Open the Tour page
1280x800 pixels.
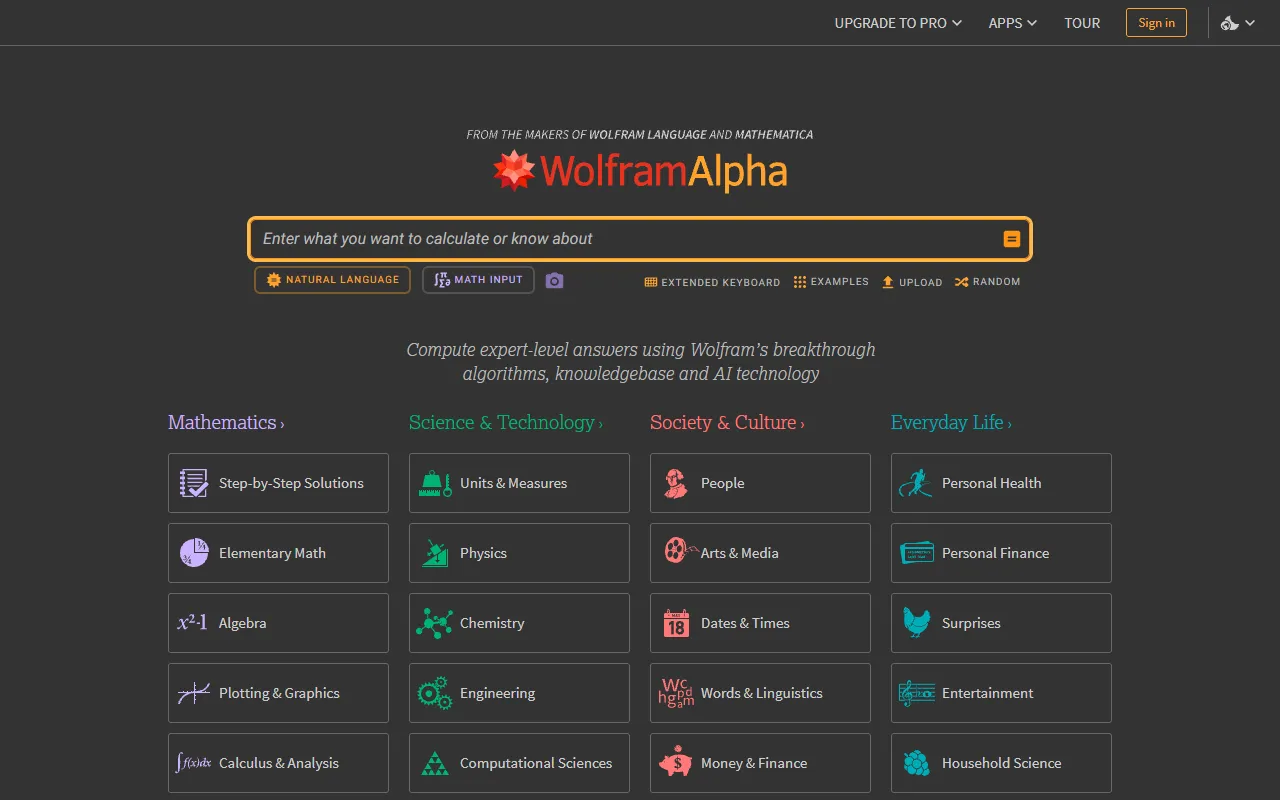point(1082,23)
